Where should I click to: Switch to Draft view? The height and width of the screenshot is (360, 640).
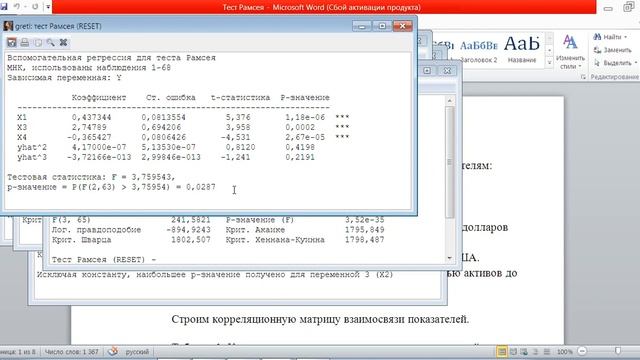click(547, 351)
